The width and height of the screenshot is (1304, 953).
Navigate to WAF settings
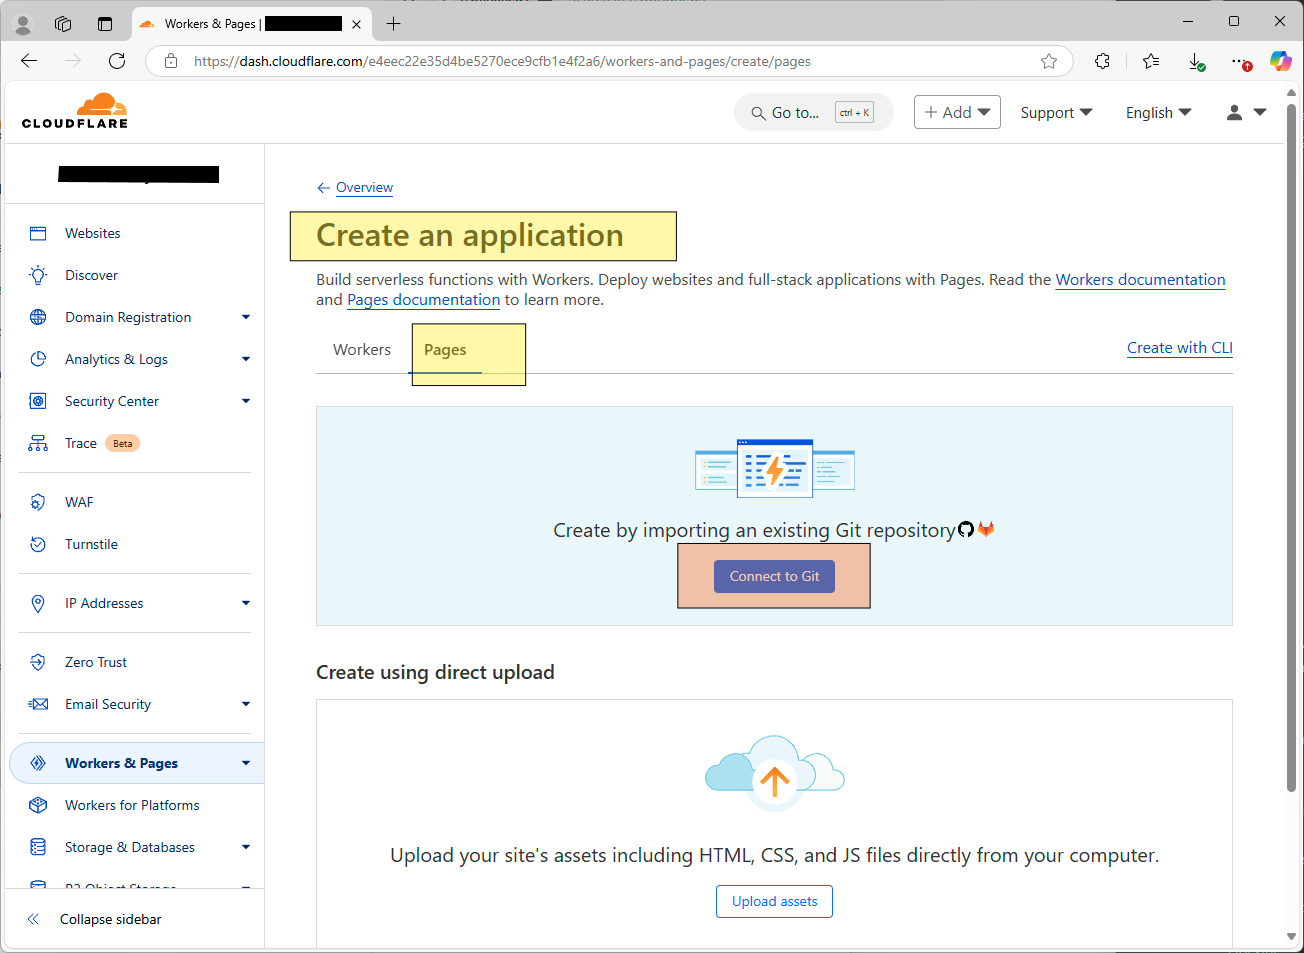(76, 501)
